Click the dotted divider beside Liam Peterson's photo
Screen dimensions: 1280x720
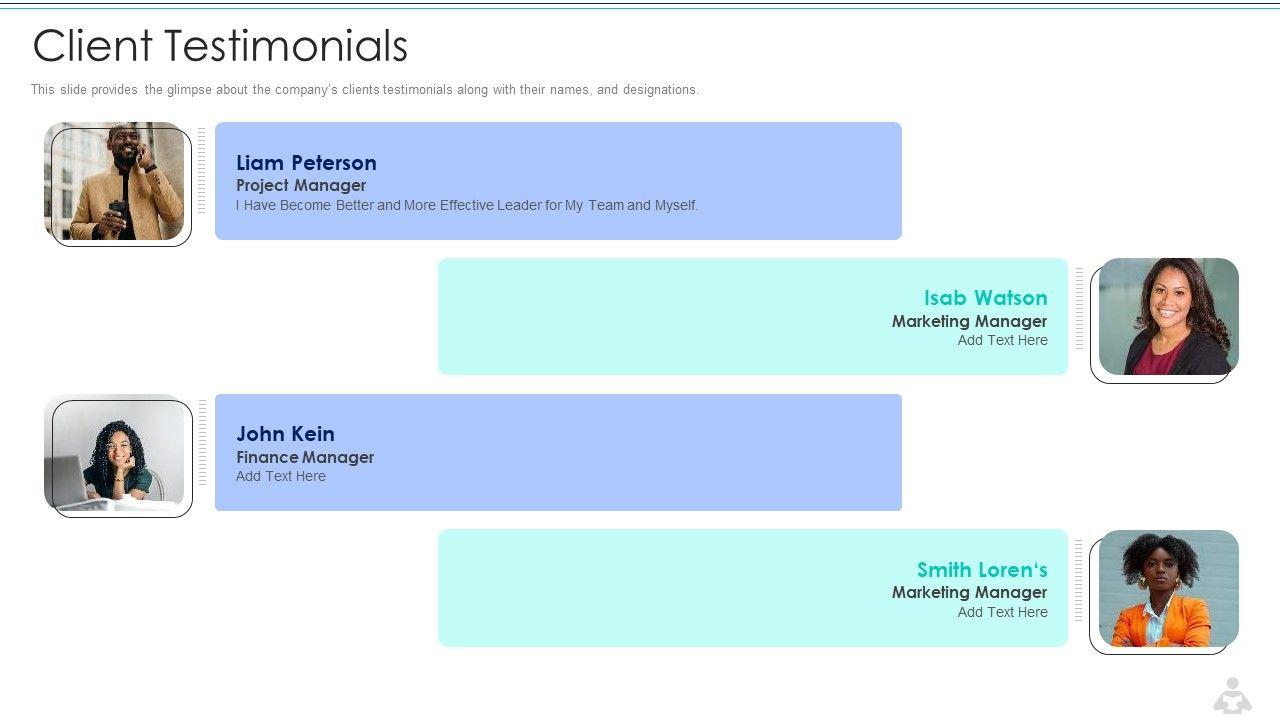click(202, 170)
